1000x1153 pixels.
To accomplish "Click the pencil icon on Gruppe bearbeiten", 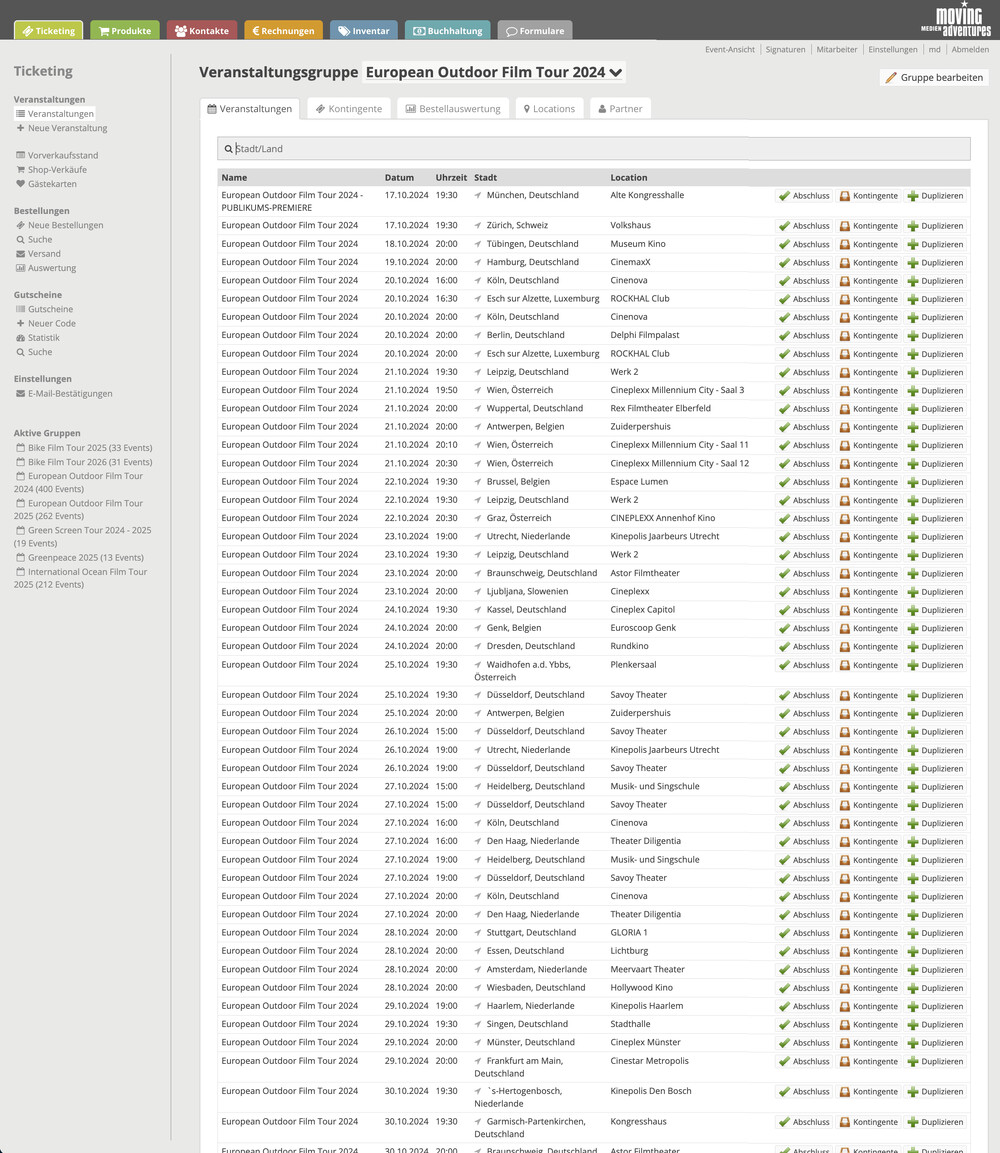I will click(891, 78).
